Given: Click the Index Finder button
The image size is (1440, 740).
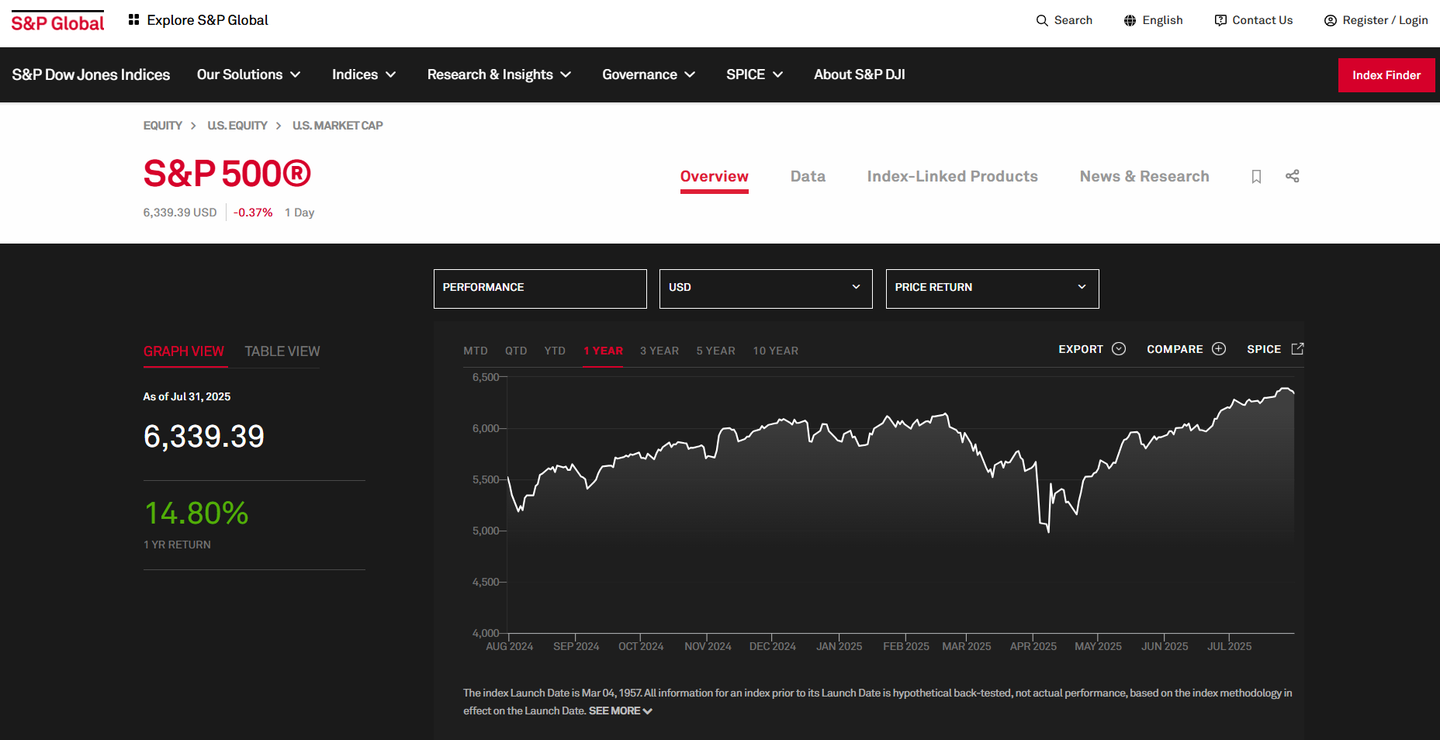Looking at the screenshot, I should (1386, 75).
